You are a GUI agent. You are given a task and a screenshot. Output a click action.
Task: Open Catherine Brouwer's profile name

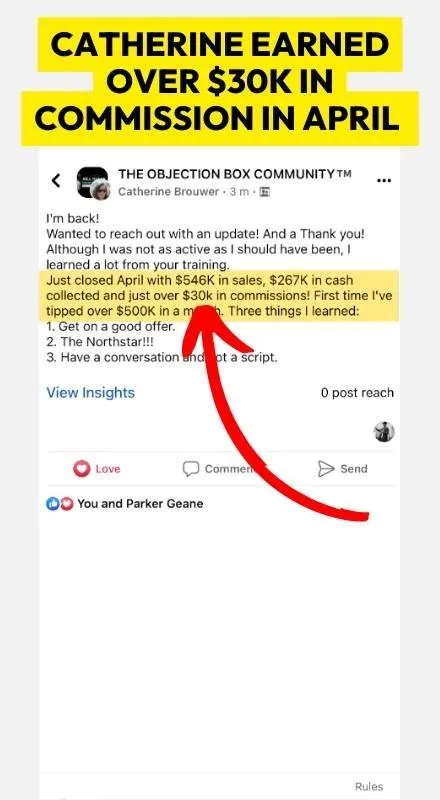[168, 192]
